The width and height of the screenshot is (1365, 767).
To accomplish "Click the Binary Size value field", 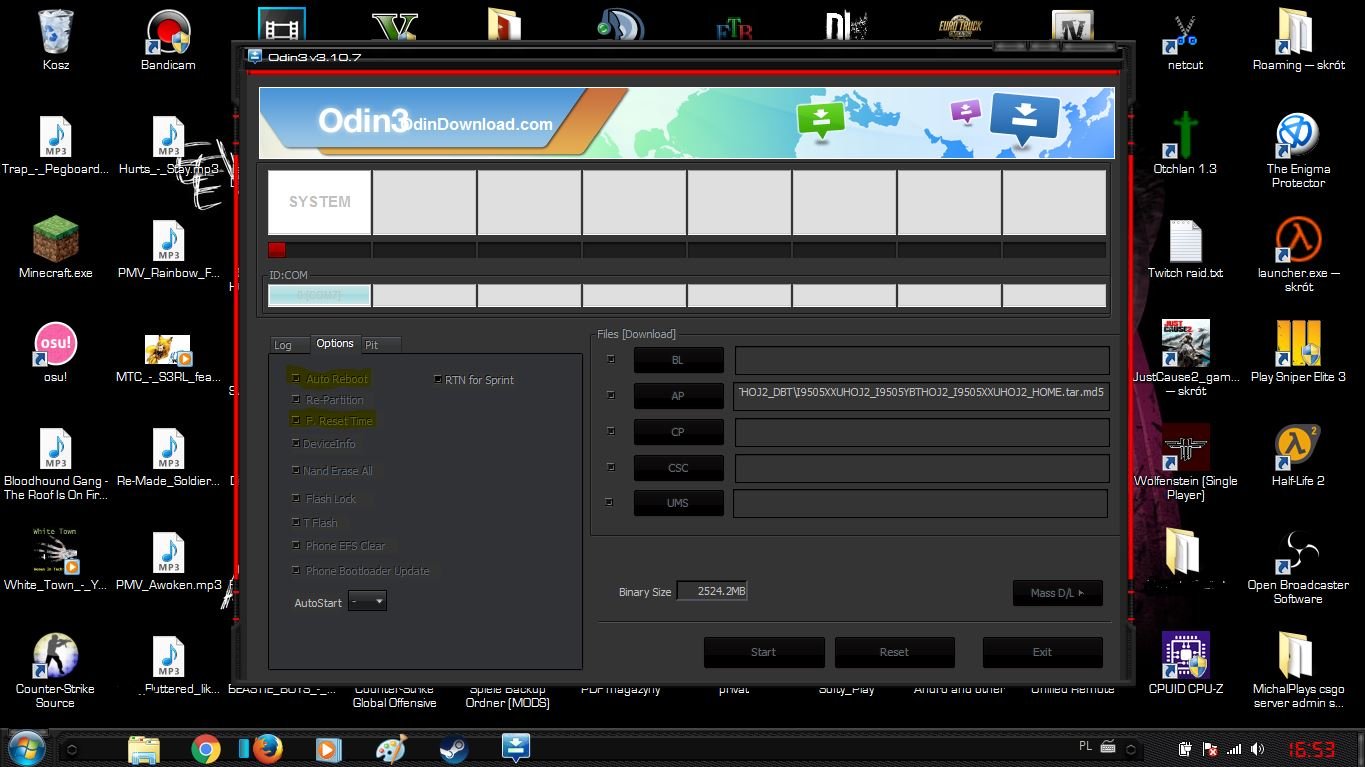I will (712, 591).
